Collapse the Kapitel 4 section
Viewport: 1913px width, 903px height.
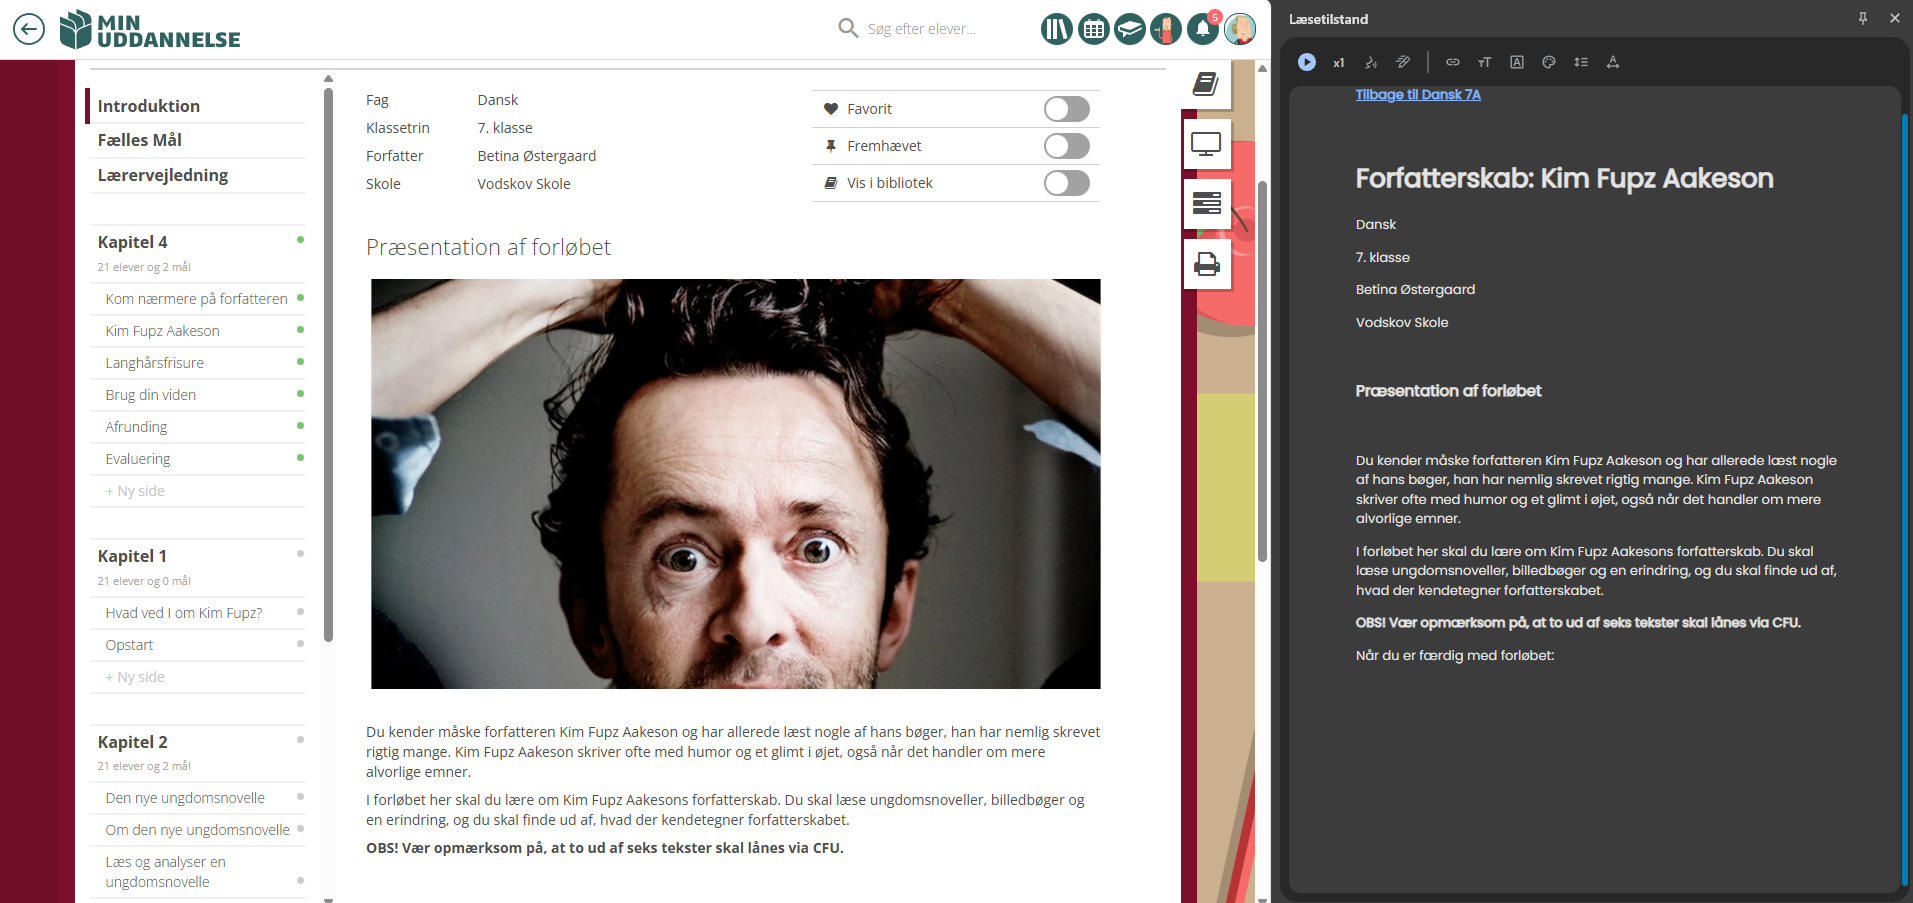click(x=133, y=242)
